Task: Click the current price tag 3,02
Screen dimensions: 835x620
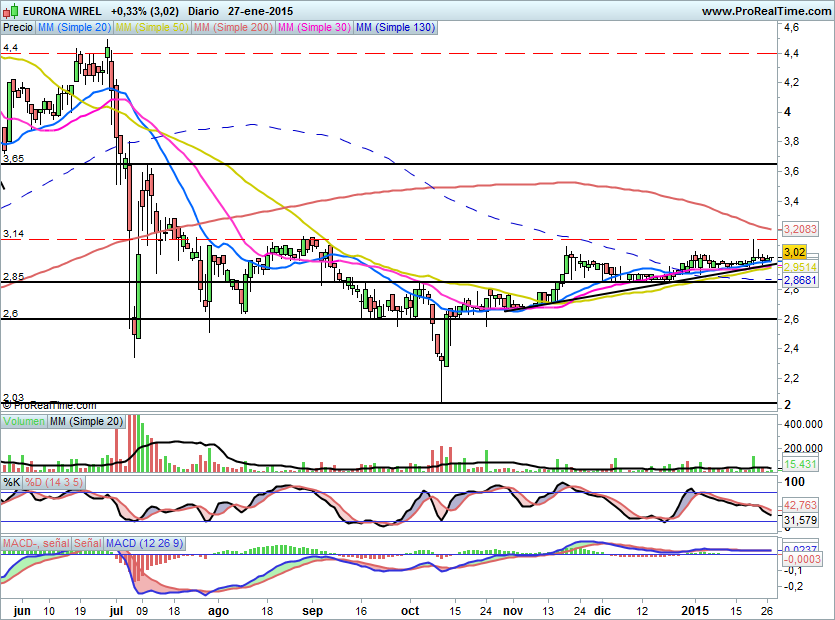Action: [x=794, y=252]
